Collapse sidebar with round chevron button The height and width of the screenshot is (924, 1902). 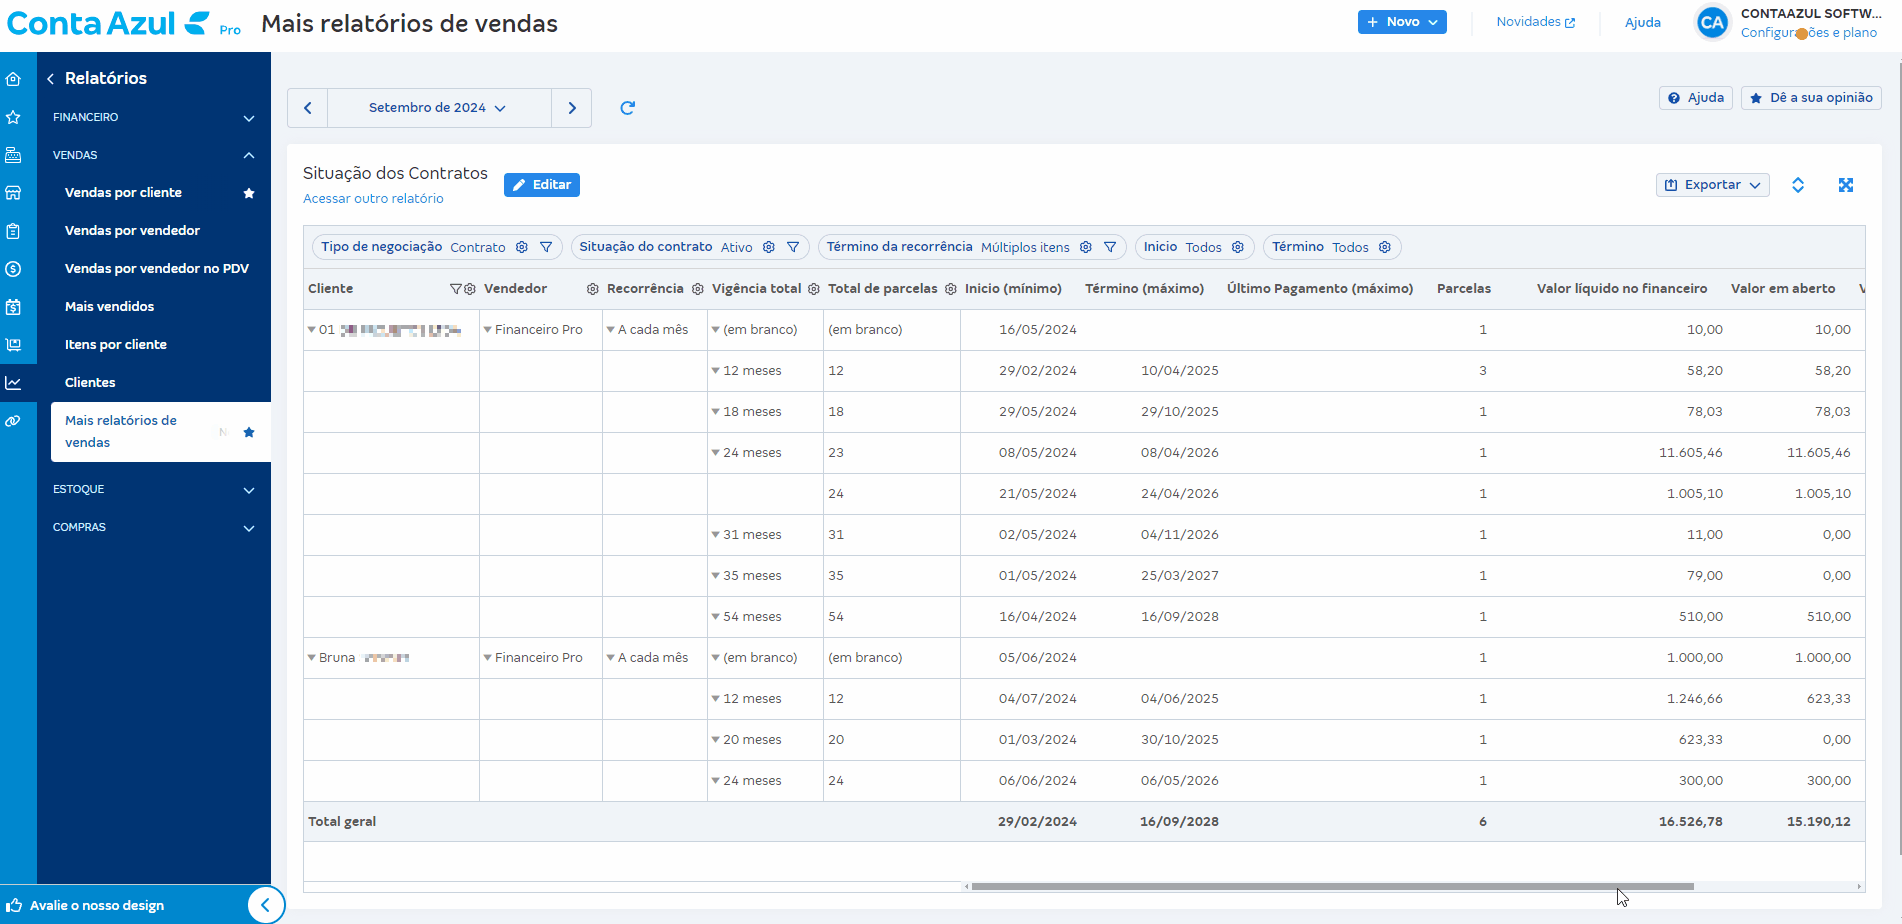(x=265, y=905)
